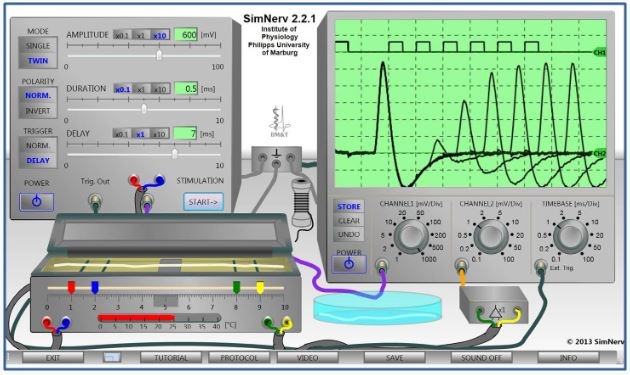Image resolution: width=630 pixels, height=375 pixels.
Task: Click the AMPLITUDE slider handle
Action: coord(159,55)
